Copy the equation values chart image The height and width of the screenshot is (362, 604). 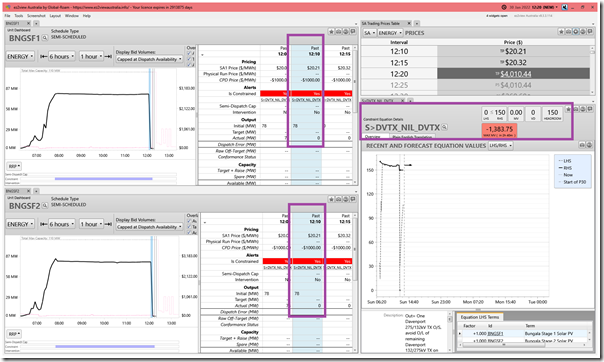(582, 145)
